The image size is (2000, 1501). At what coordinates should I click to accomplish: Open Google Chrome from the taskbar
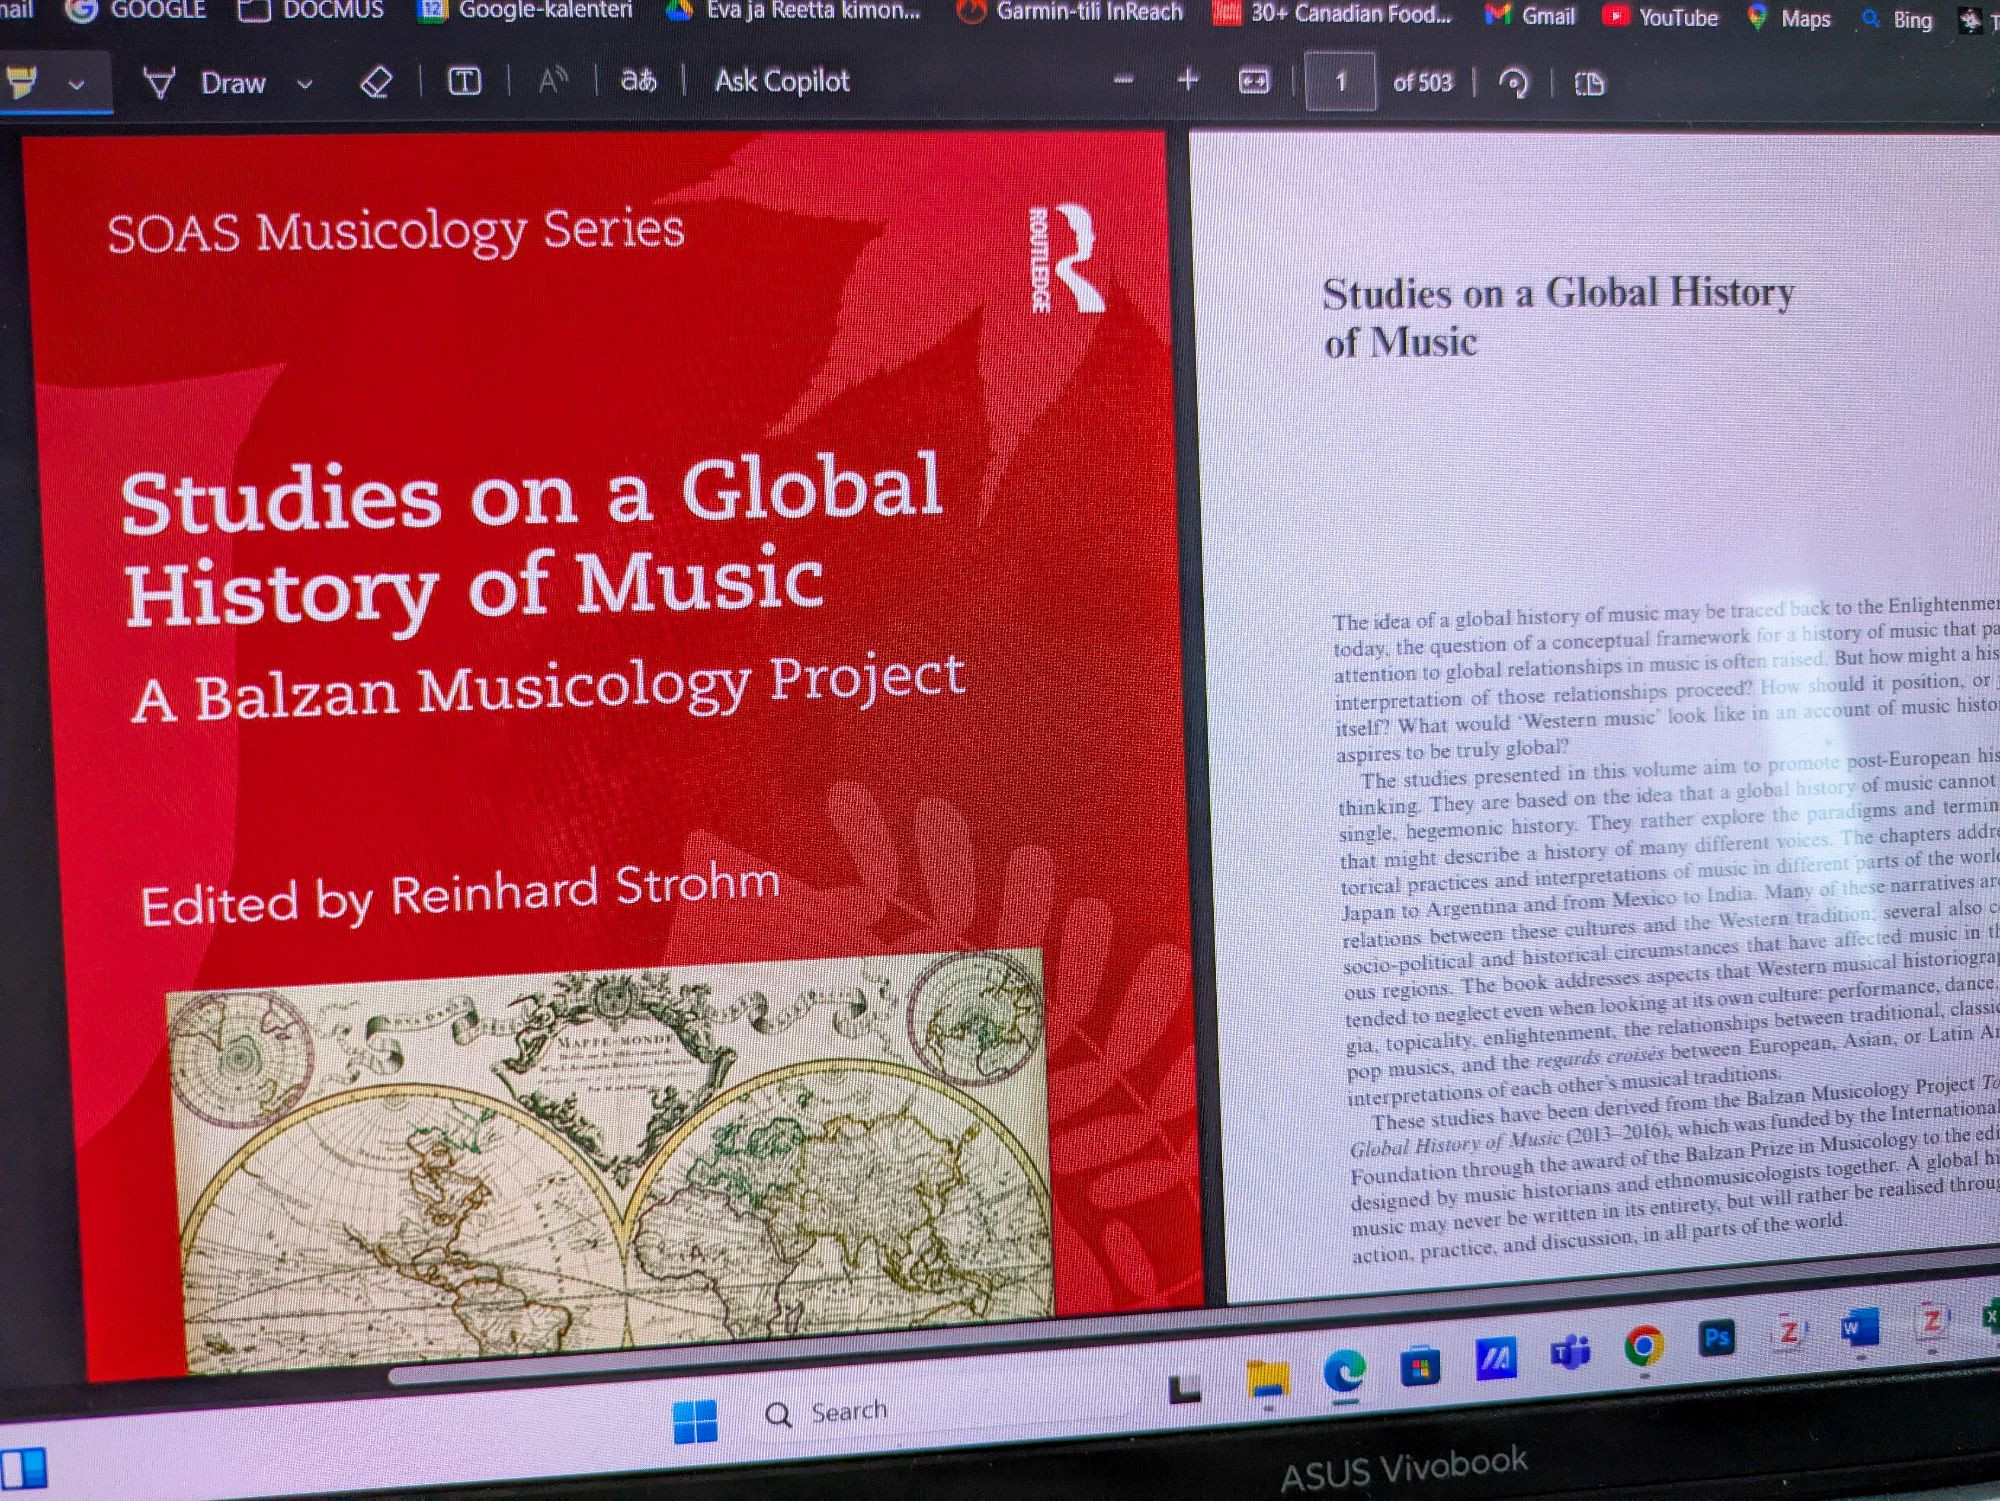coord(1644,1346)
